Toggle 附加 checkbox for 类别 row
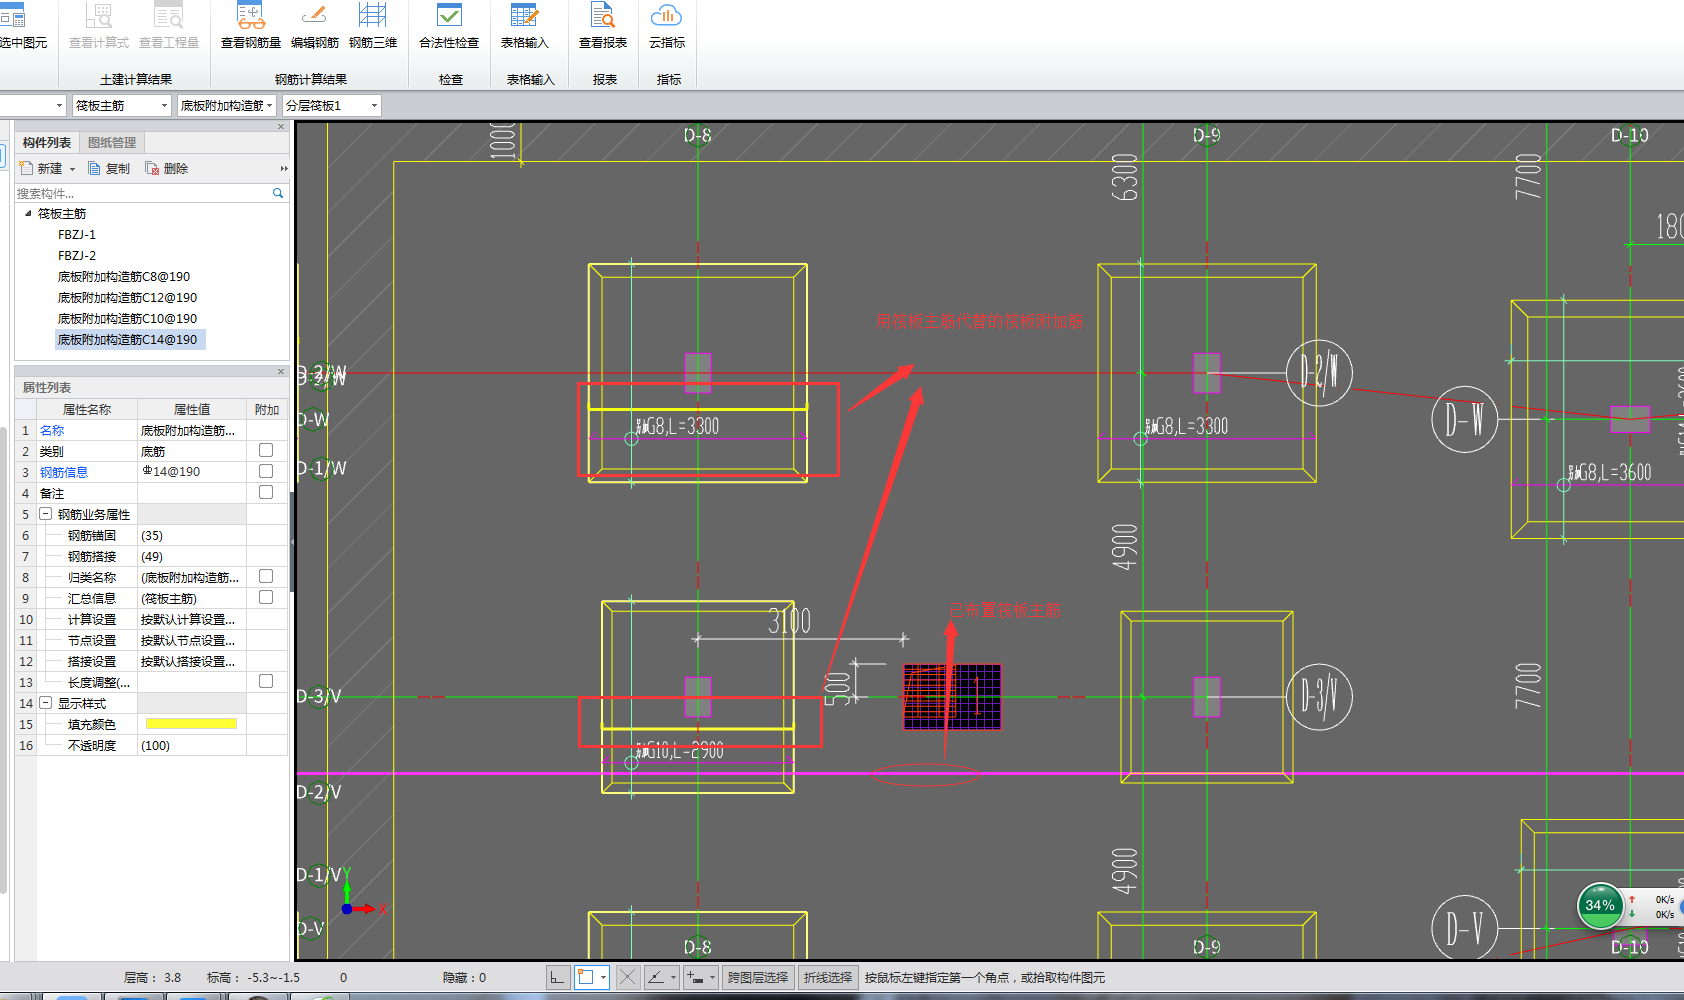1684x1000 pixels. [266, 450]
